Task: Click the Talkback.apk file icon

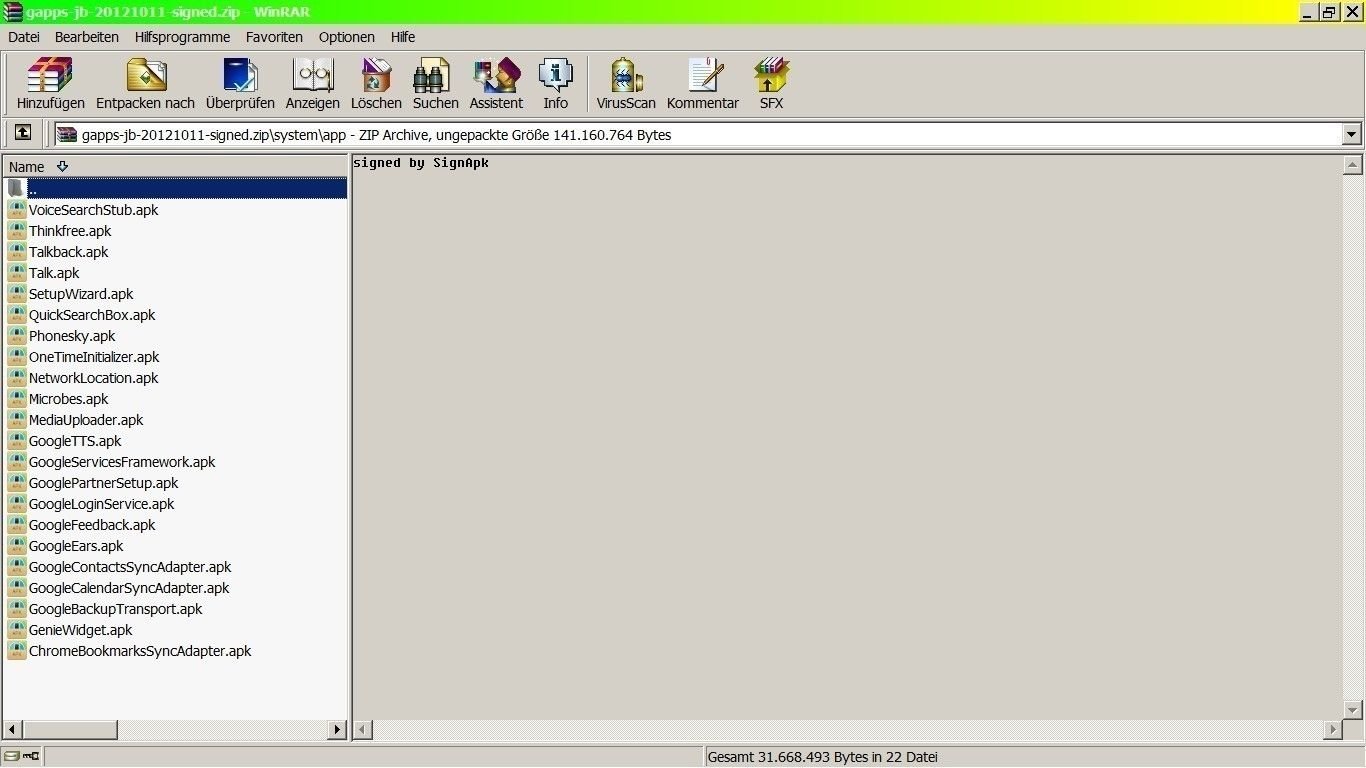Action: [17, 252]
